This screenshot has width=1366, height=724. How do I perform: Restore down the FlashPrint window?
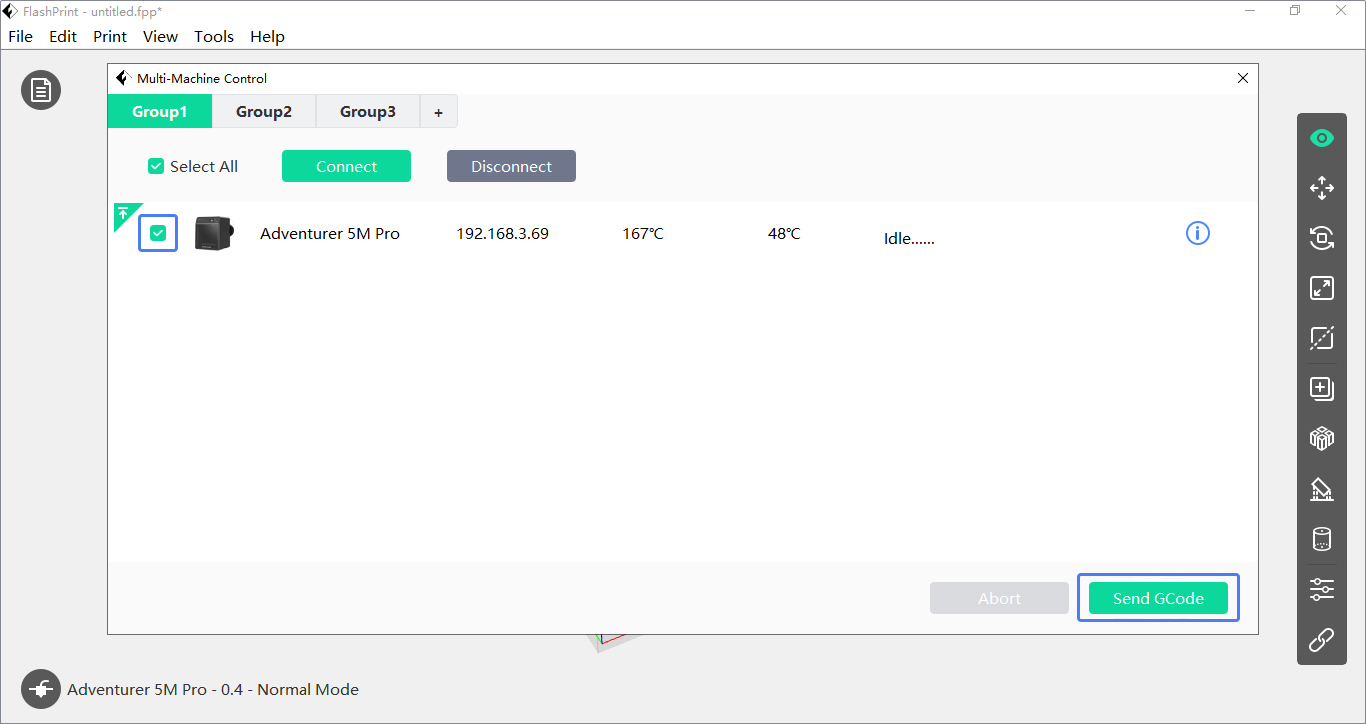[x=1295, y=11]
